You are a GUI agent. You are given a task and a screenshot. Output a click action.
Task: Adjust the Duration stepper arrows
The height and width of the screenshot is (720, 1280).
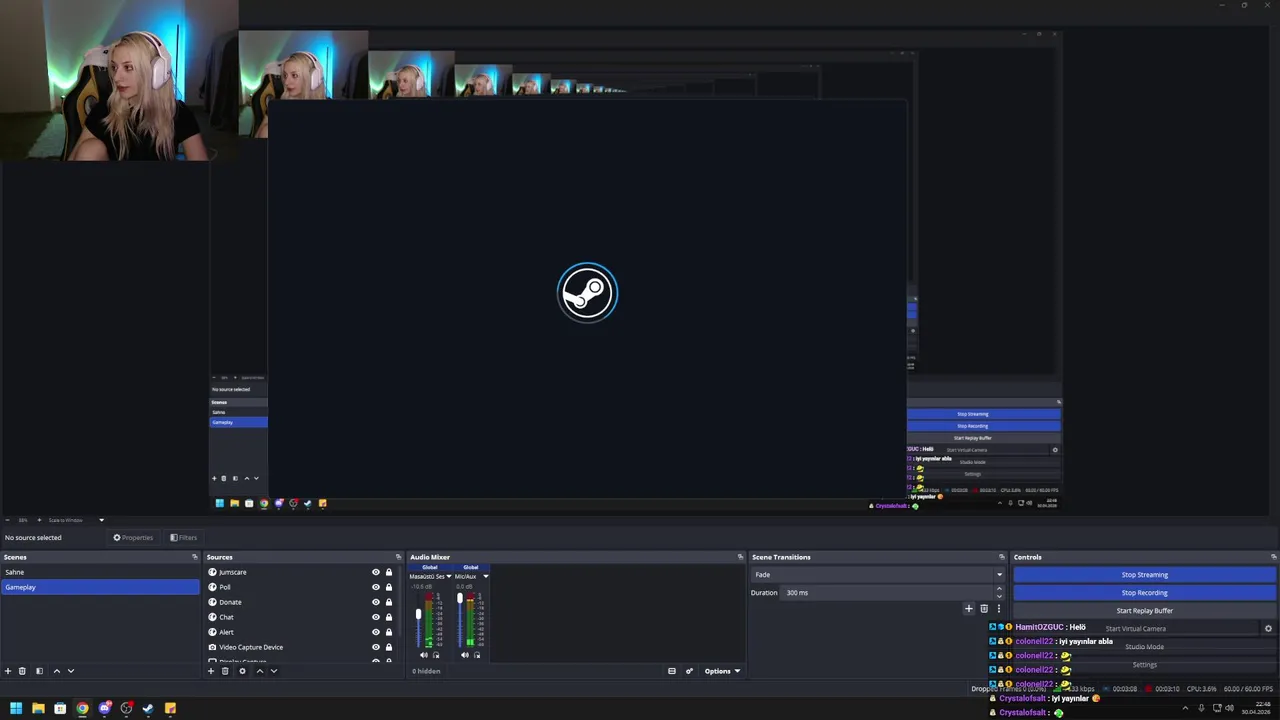tap(998, 592)
